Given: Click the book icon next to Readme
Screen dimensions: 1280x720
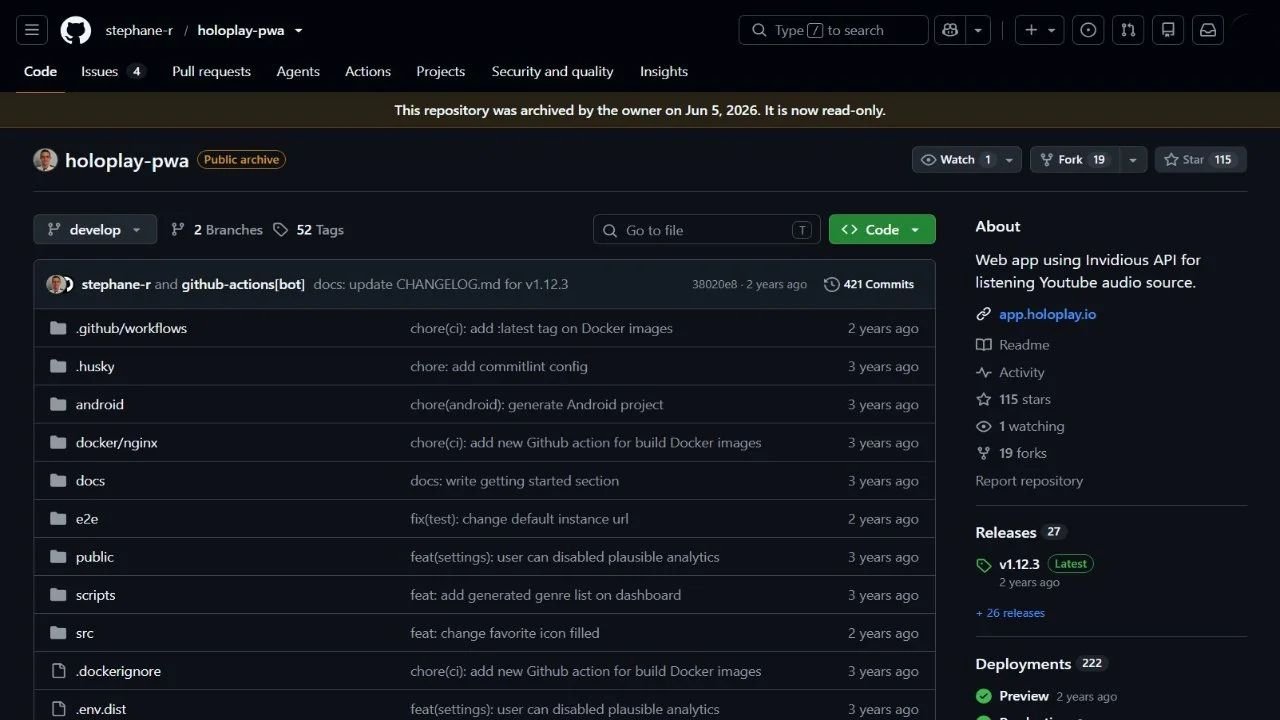Looking at the screenshot, I should tap(984, 345).
